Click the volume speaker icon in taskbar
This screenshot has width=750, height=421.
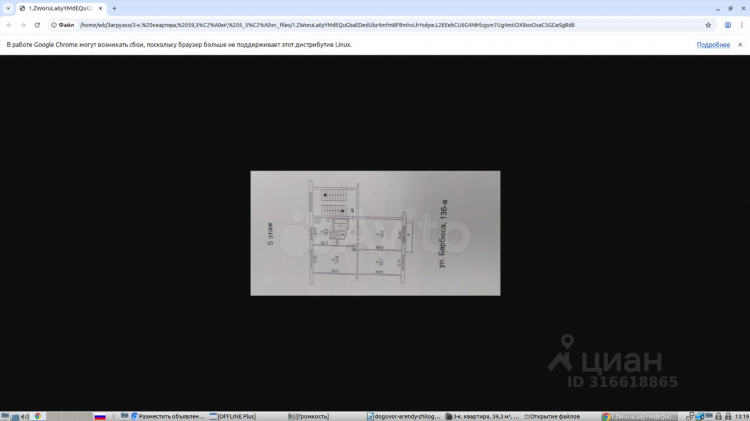(x=25, y=417)
